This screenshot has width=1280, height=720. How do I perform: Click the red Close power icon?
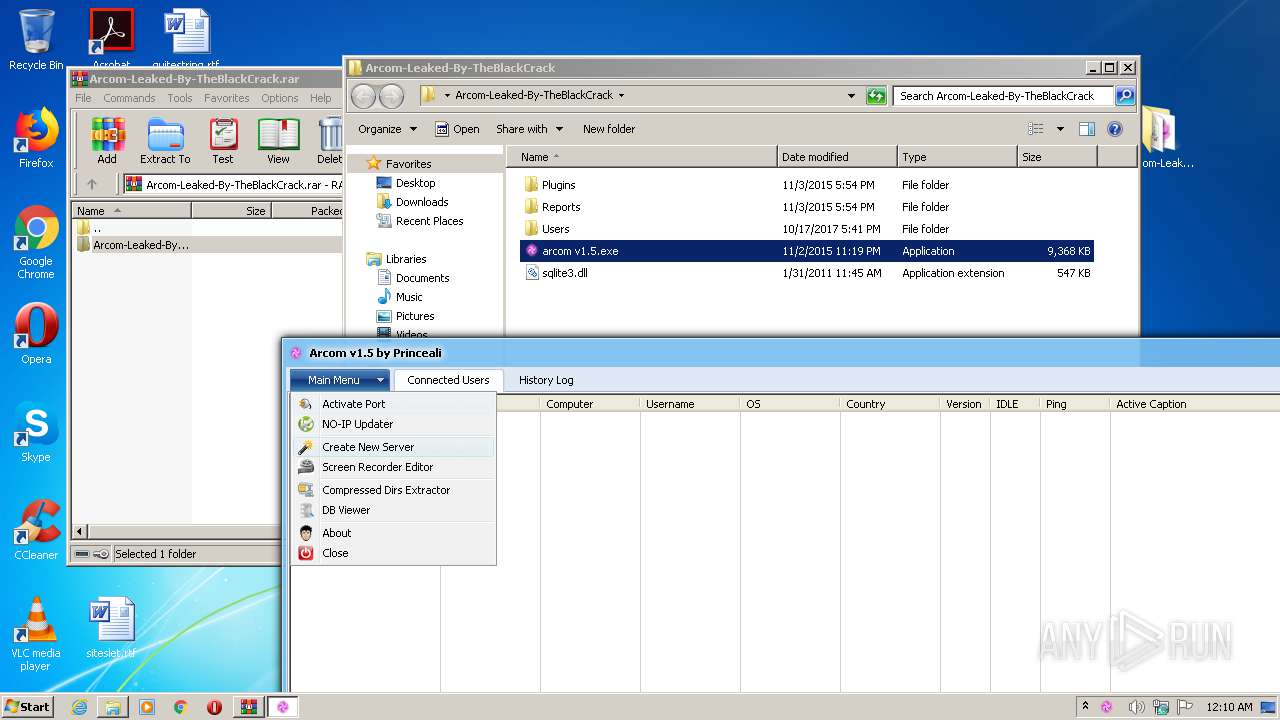[306, 553]
